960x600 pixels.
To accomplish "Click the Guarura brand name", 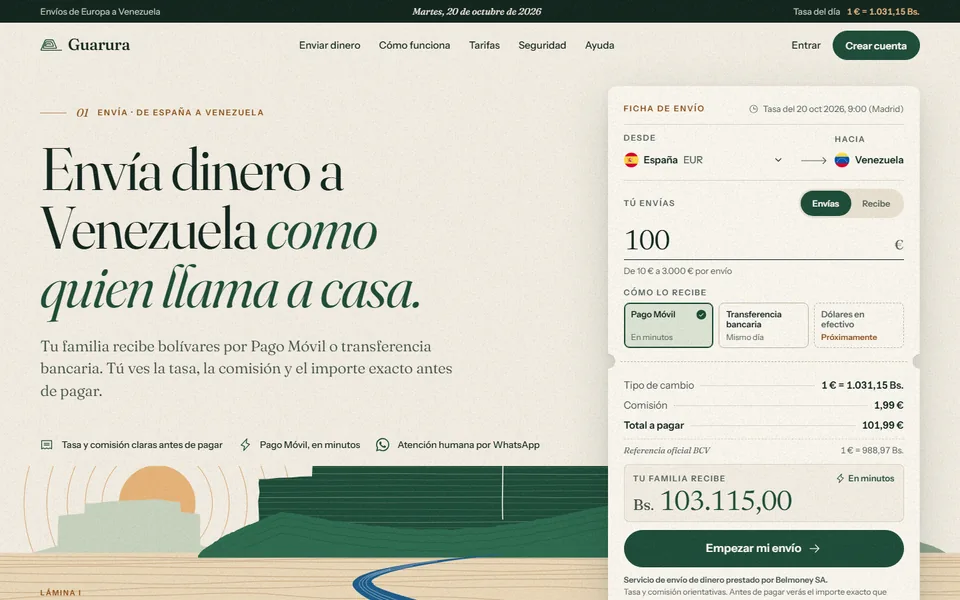I will pyautogui.click(x=99, y=45).
